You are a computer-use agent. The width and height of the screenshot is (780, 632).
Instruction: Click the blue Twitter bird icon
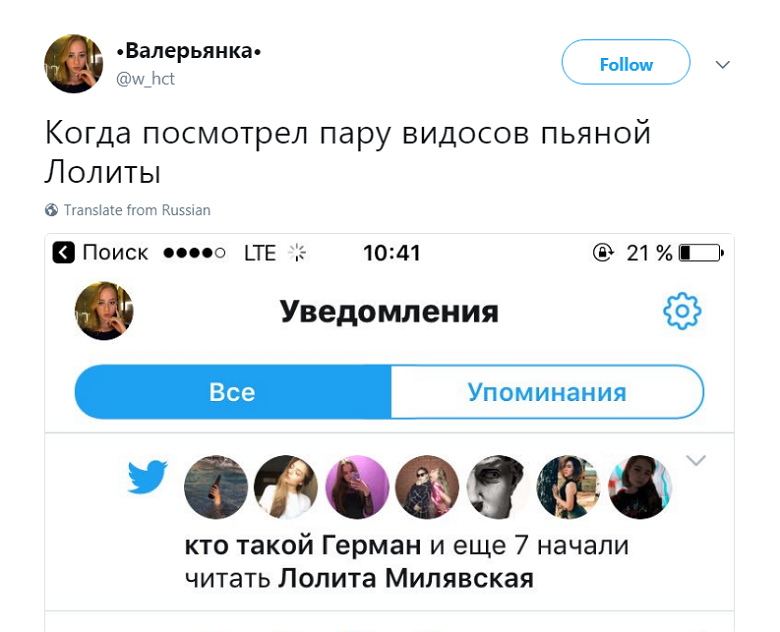147,477
